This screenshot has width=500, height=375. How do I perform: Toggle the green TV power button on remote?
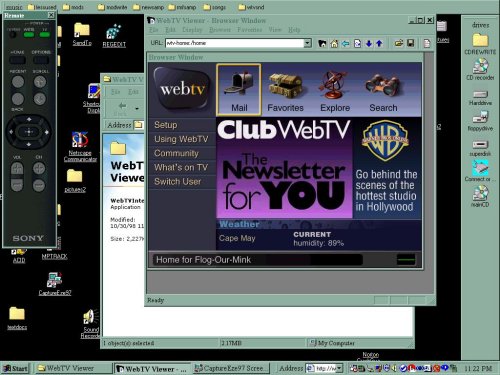[44, 34]
